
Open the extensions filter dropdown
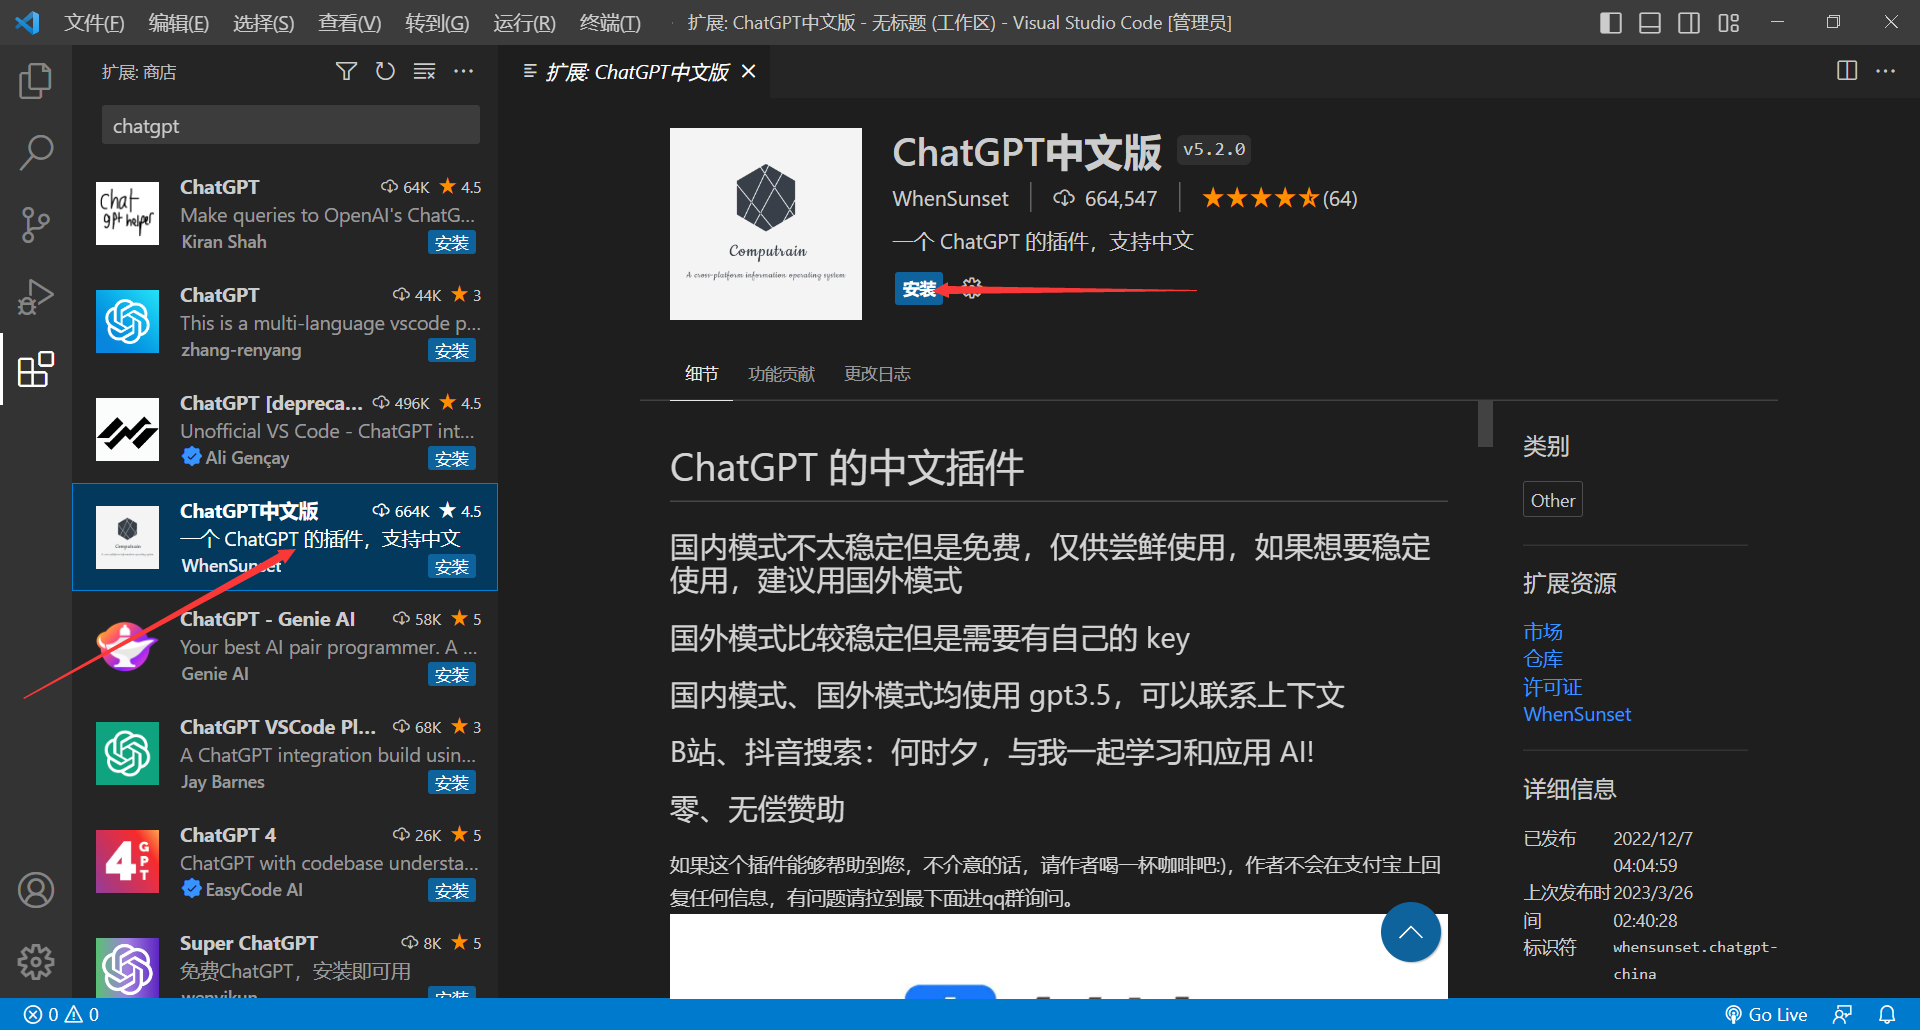pos(346,71)
